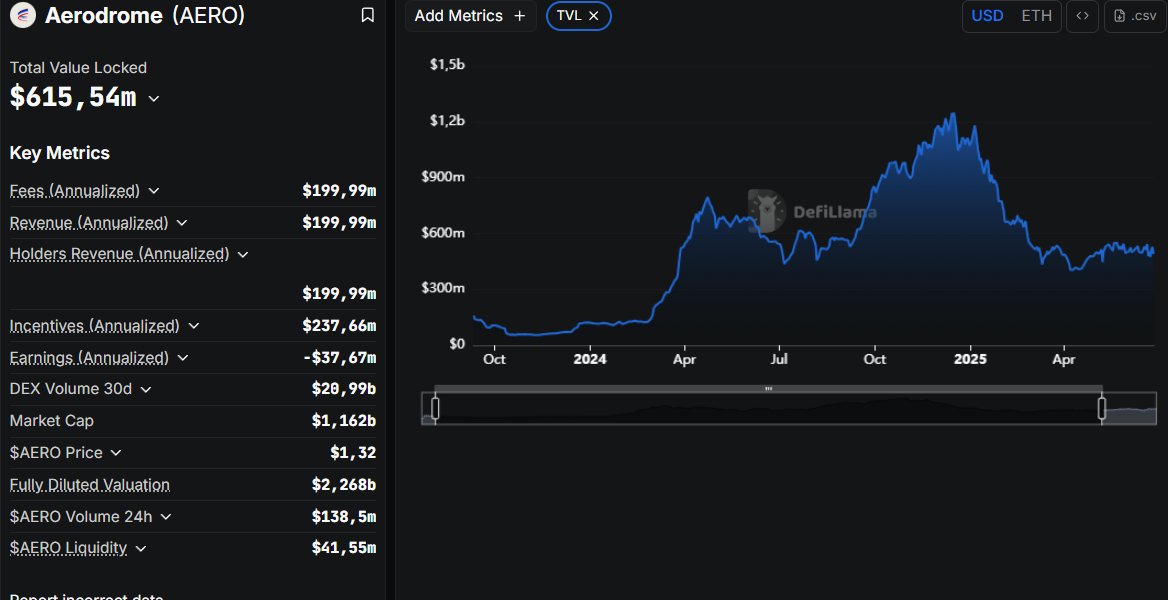Click the left handle of range slider
The height and width of the screenshot is (600, 1168).
pos(436,408)
